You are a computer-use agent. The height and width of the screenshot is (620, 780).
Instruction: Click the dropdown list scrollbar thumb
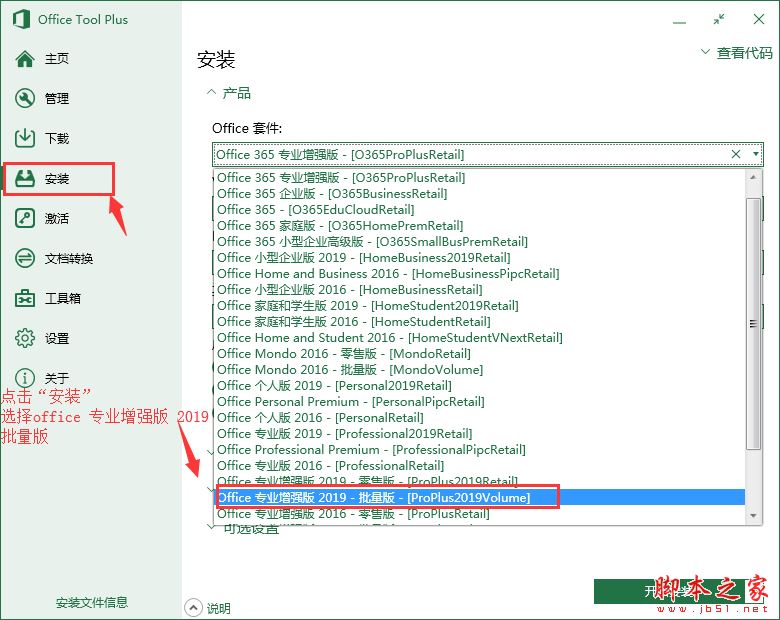click(753, 323)
